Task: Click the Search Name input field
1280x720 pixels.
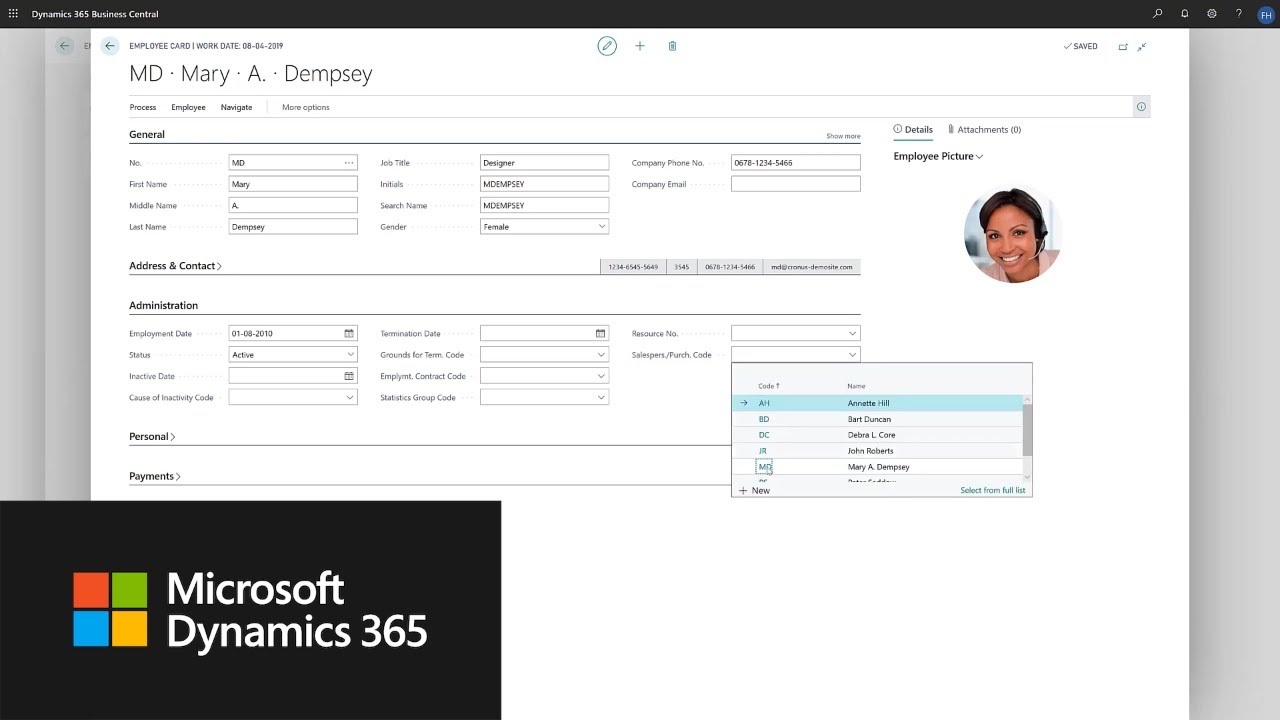Action: pyautogui.click(x=544, y=205)
